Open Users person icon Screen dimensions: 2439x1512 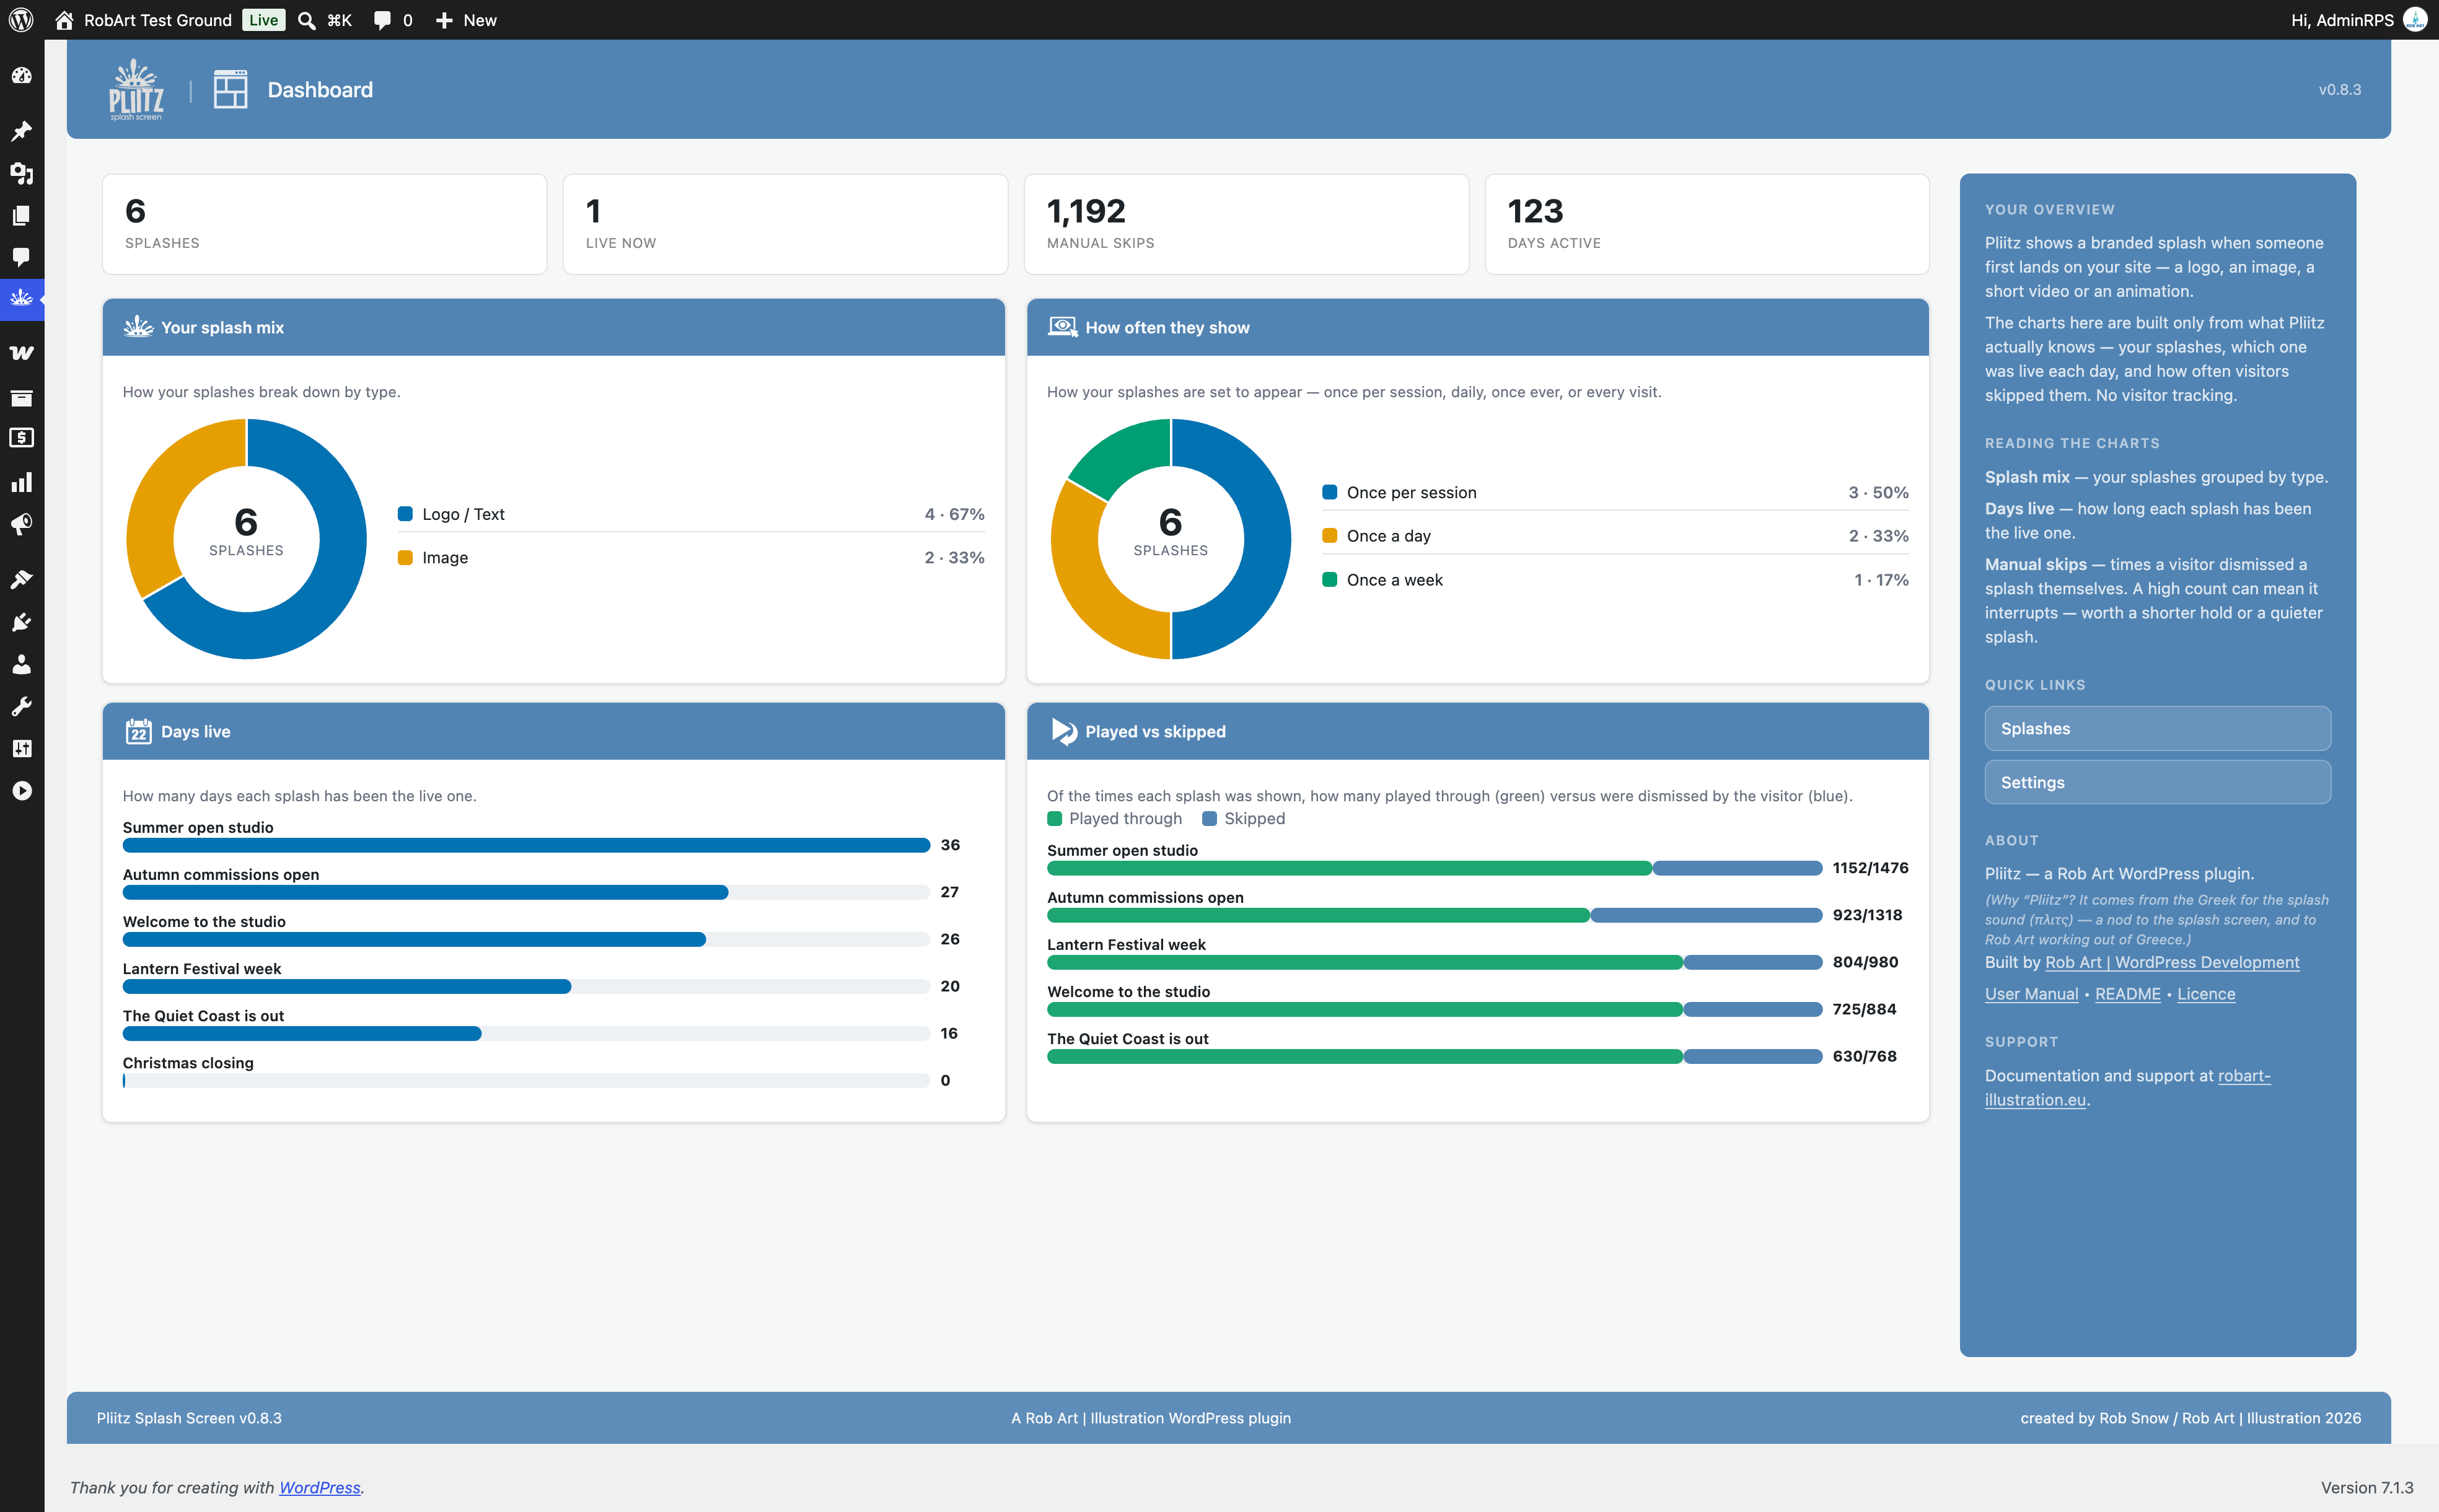(21, 664)
